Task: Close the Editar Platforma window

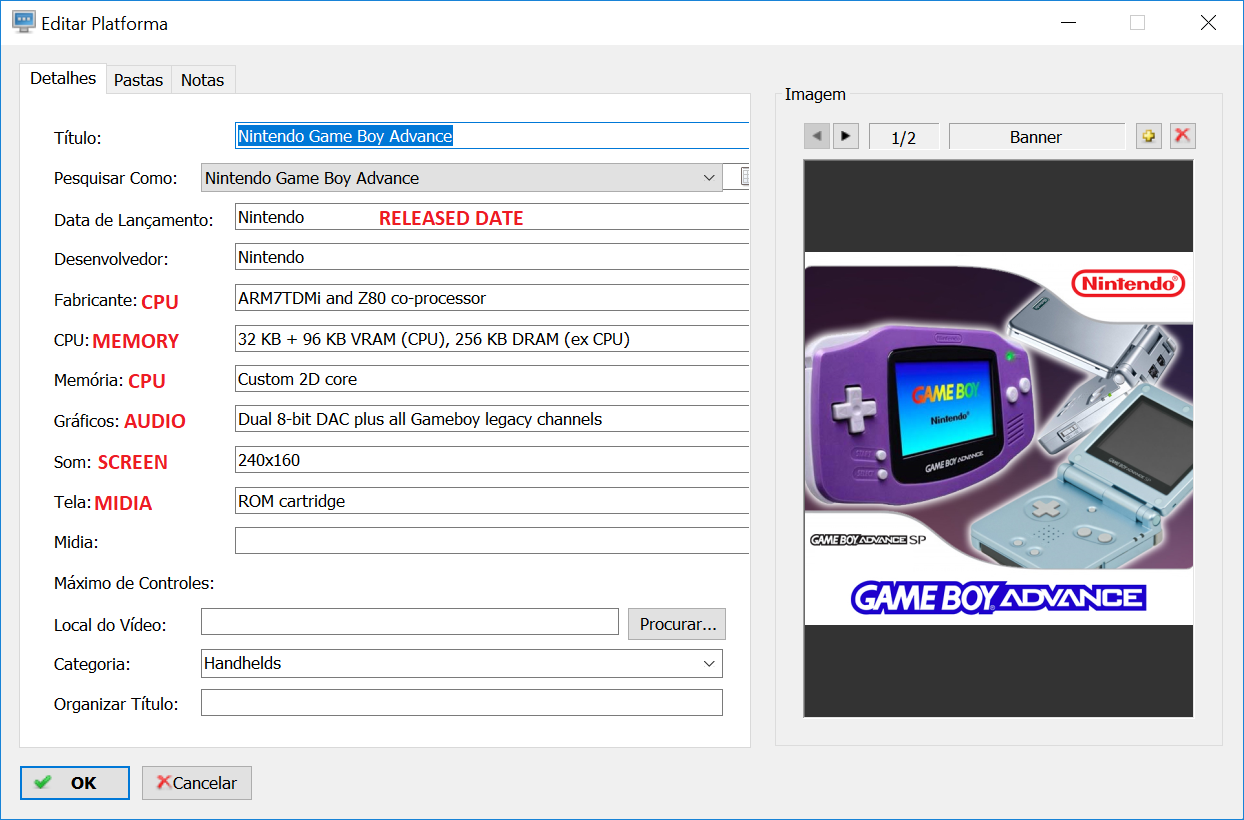Action: pyautogui.click(x=1208, y=23)
